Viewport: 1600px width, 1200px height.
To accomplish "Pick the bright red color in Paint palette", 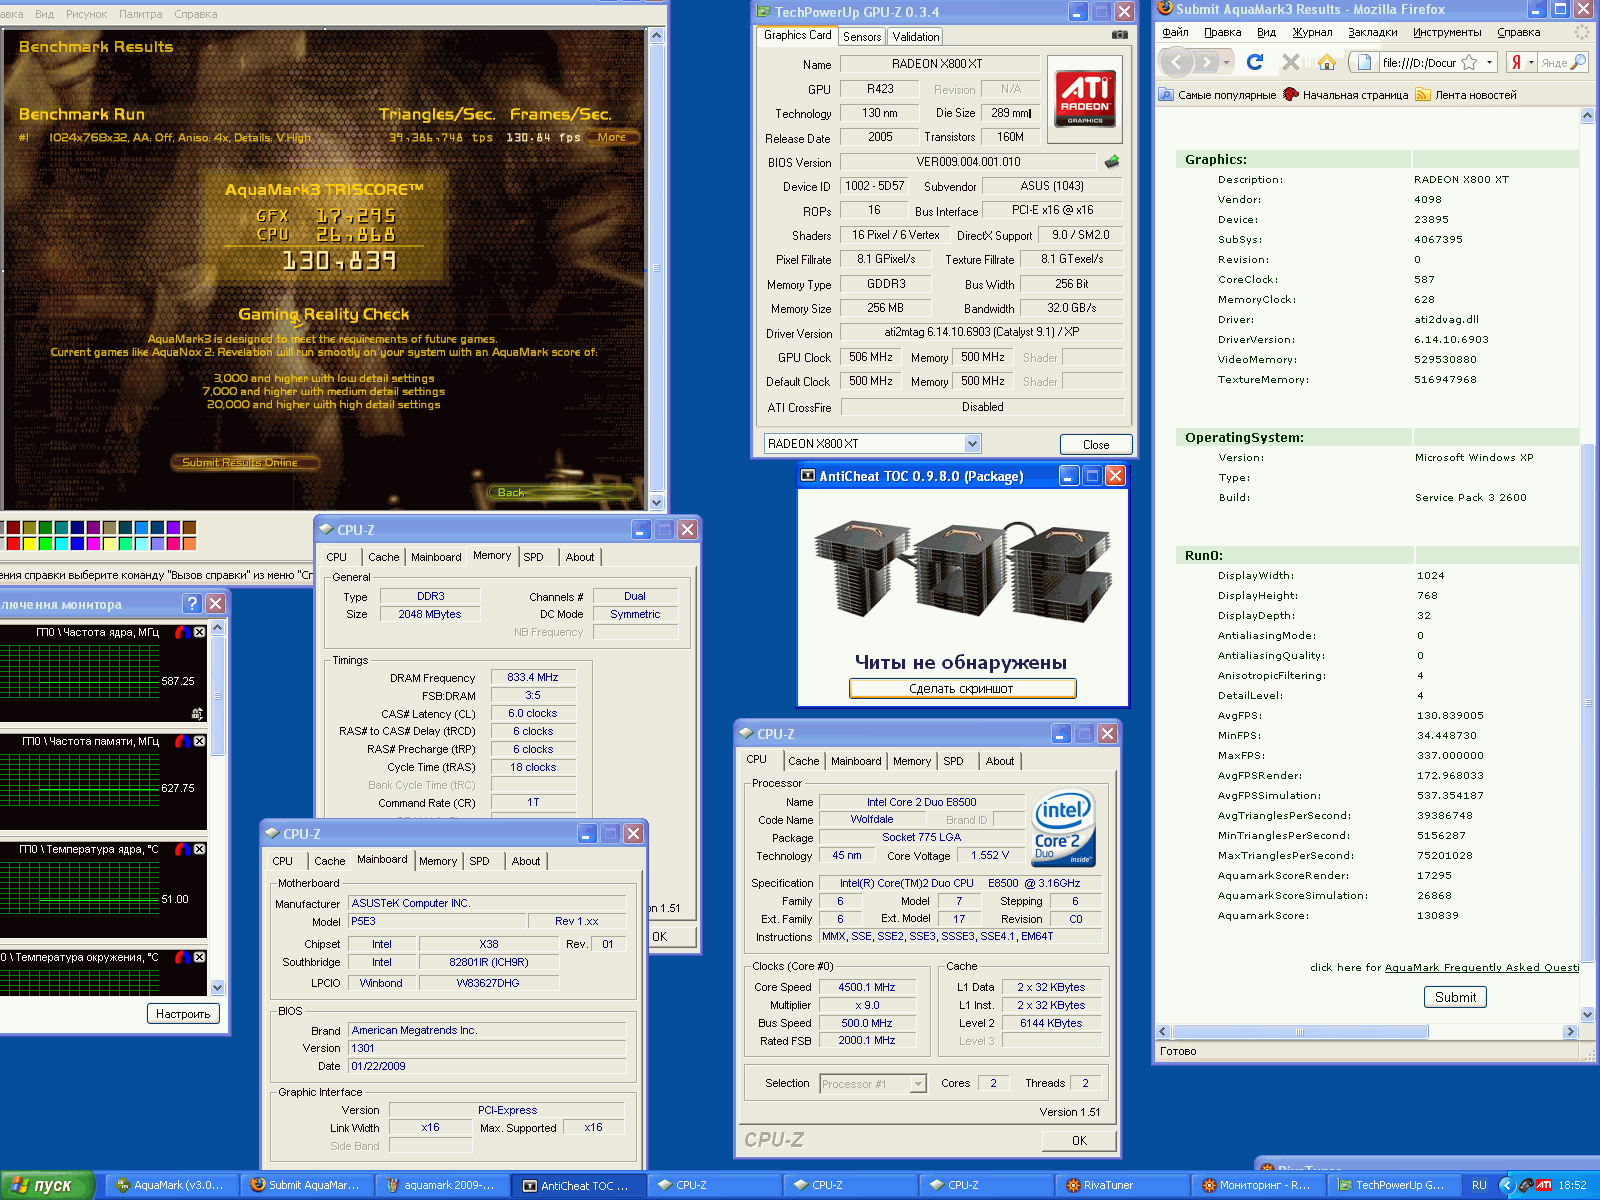I will coord(14,544).
